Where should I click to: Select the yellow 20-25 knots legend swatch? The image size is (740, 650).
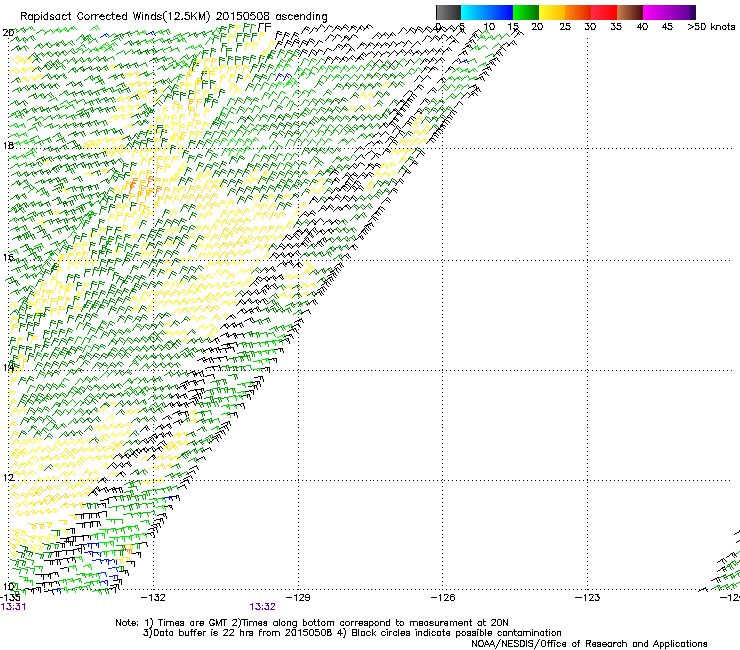[552, 12]
